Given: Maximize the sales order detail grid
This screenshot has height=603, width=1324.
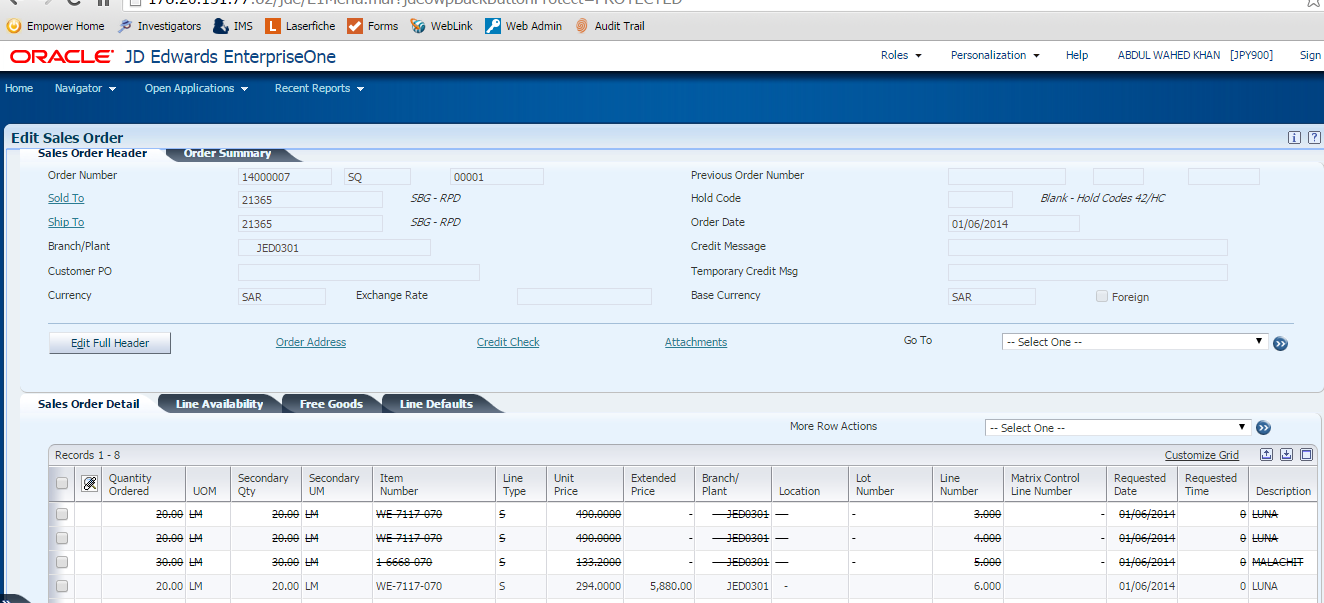Looking at the screenshot, I should [x=1306, y=455].
